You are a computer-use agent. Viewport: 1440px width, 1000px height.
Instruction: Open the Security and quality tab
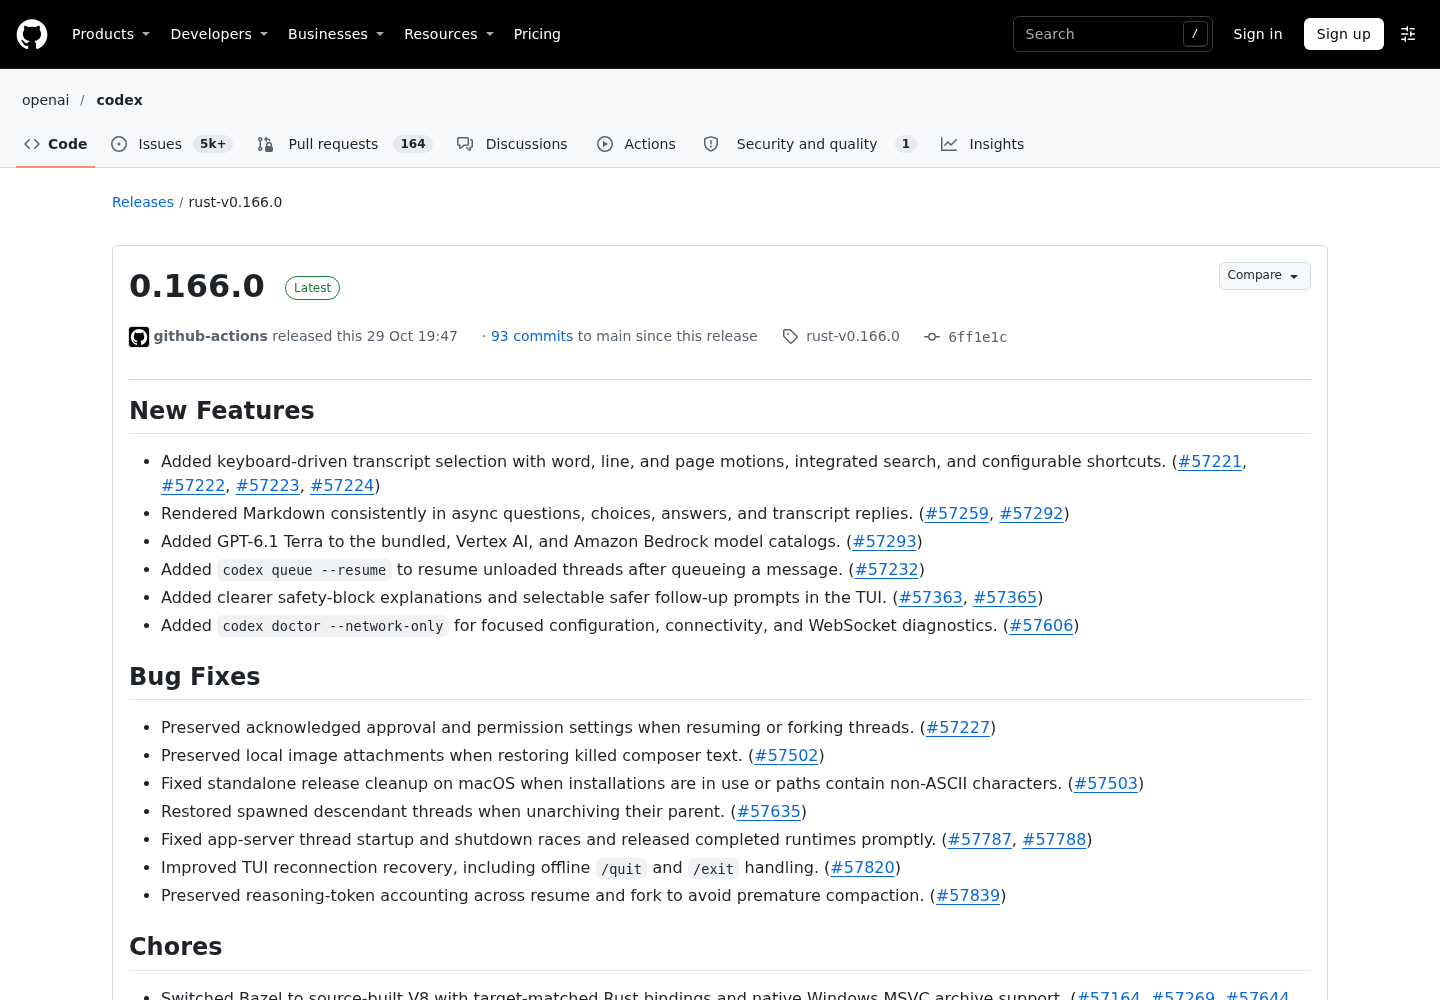tap(809, 144)
